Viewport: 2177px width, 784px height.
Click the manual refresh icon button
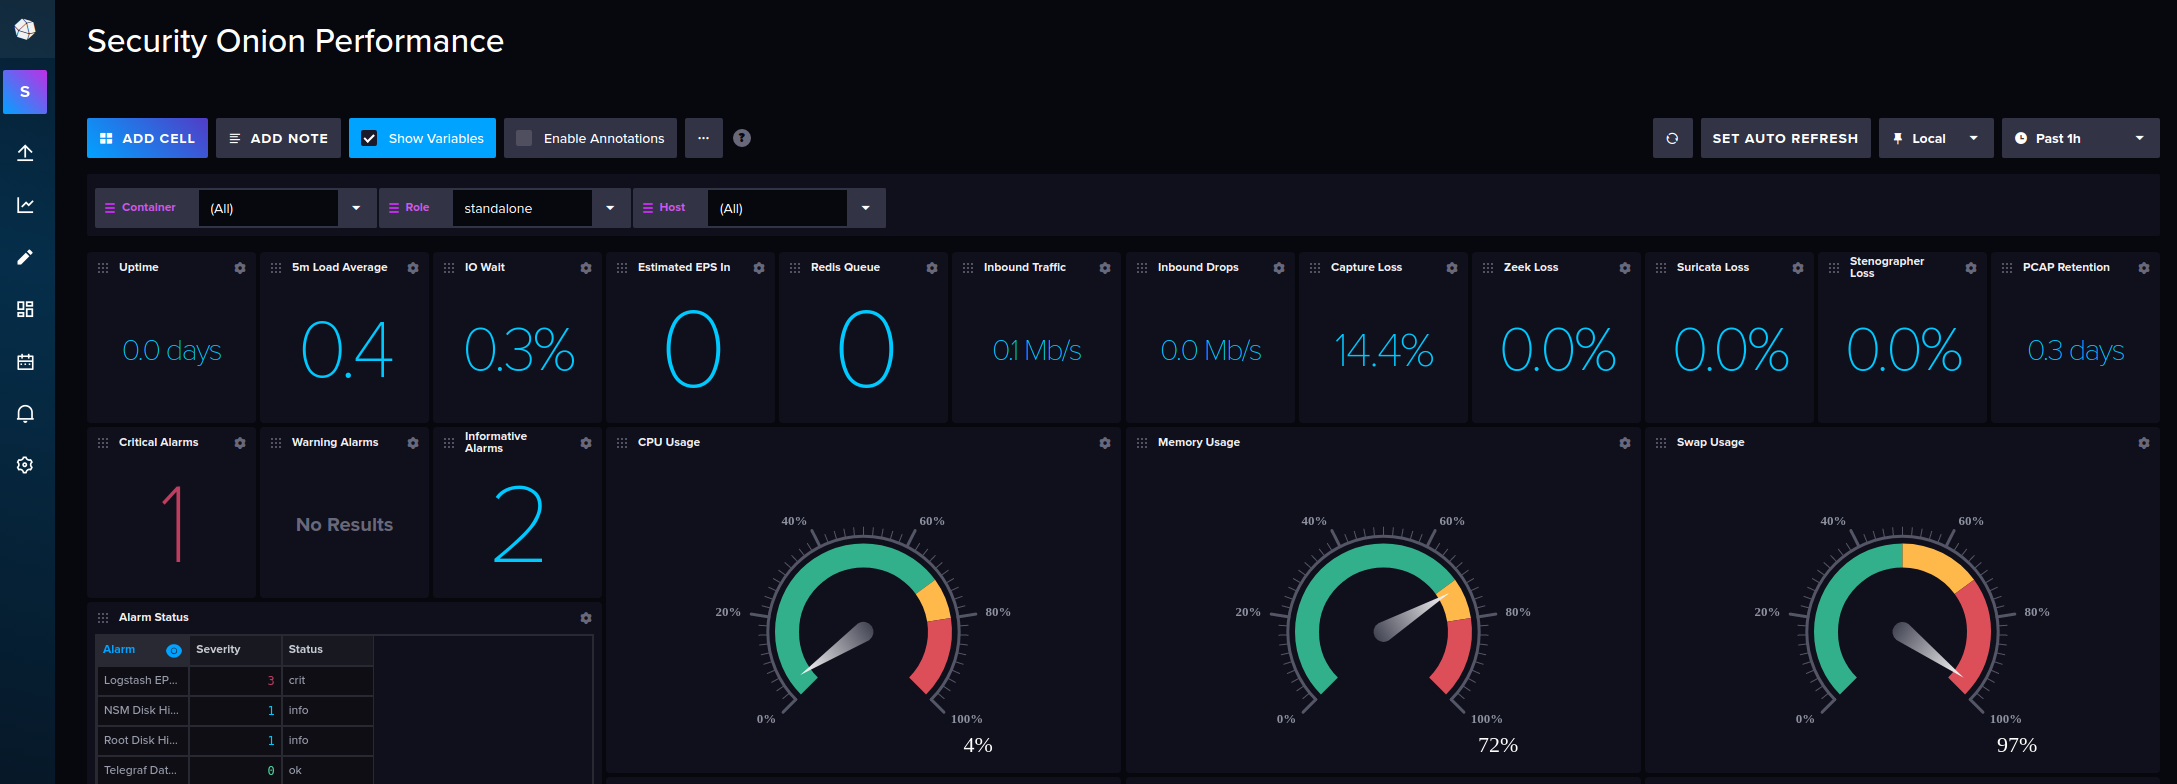[1672, 138]
